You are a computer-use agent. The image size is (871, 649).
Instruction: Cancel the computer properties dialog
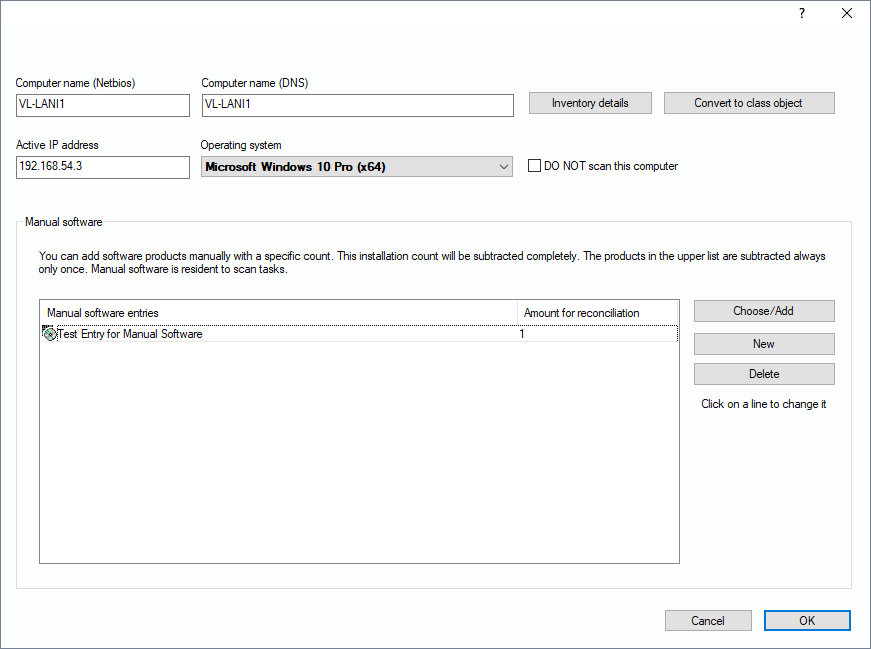click(x=708, y=620)
